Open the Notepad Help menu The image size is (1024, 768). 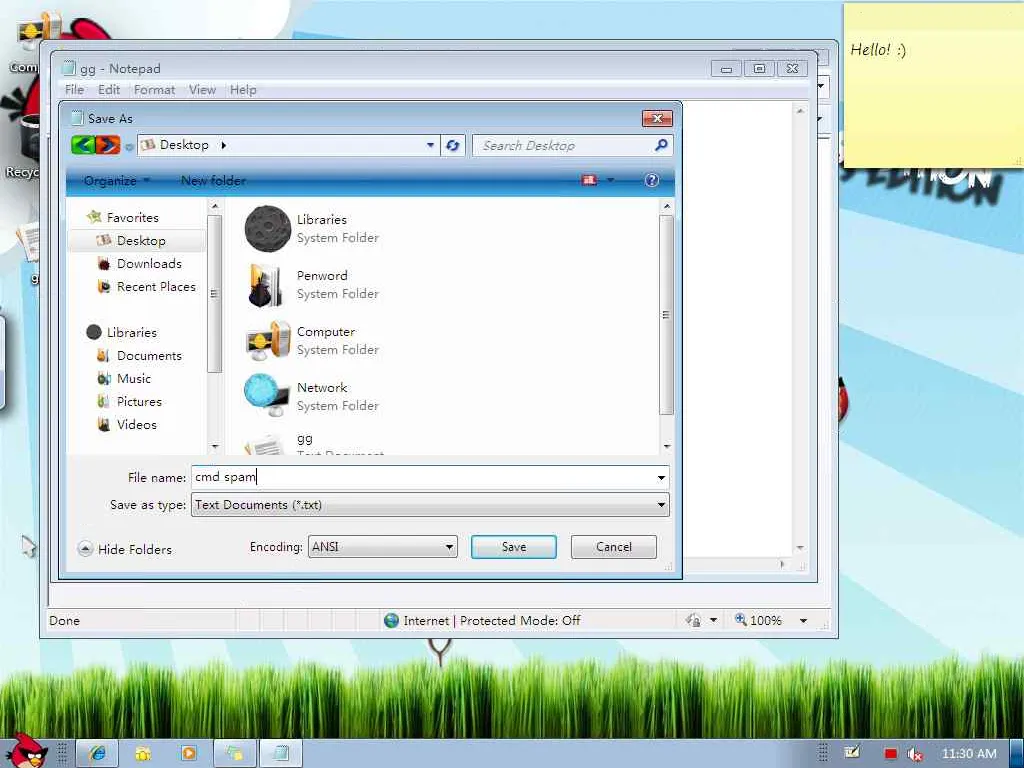(243, 89)
